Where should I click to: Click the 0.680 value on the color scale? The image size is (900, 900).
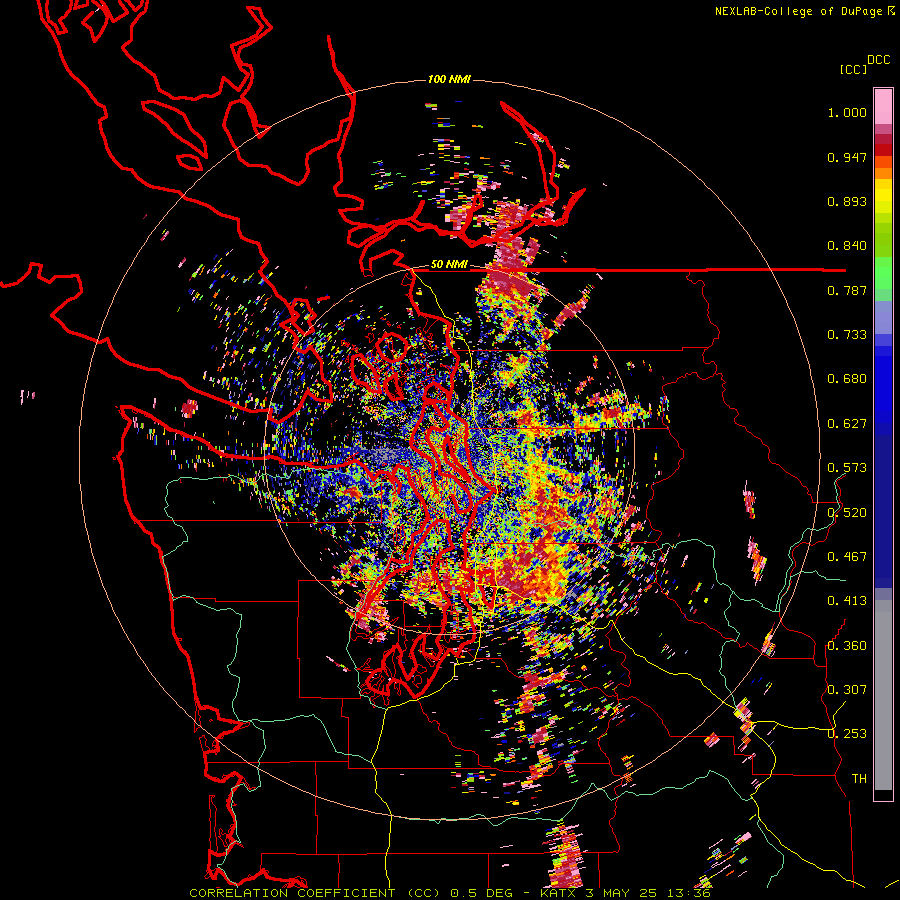point(847,379)
